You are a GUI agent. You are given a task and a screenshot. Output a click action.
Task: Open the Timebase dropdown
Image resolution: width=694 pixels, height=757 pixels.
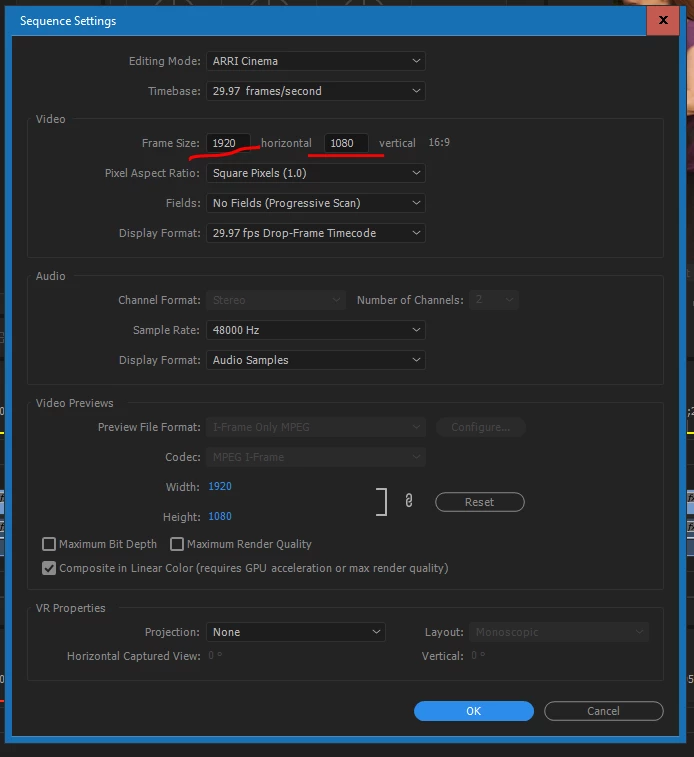tap(316, 91)
